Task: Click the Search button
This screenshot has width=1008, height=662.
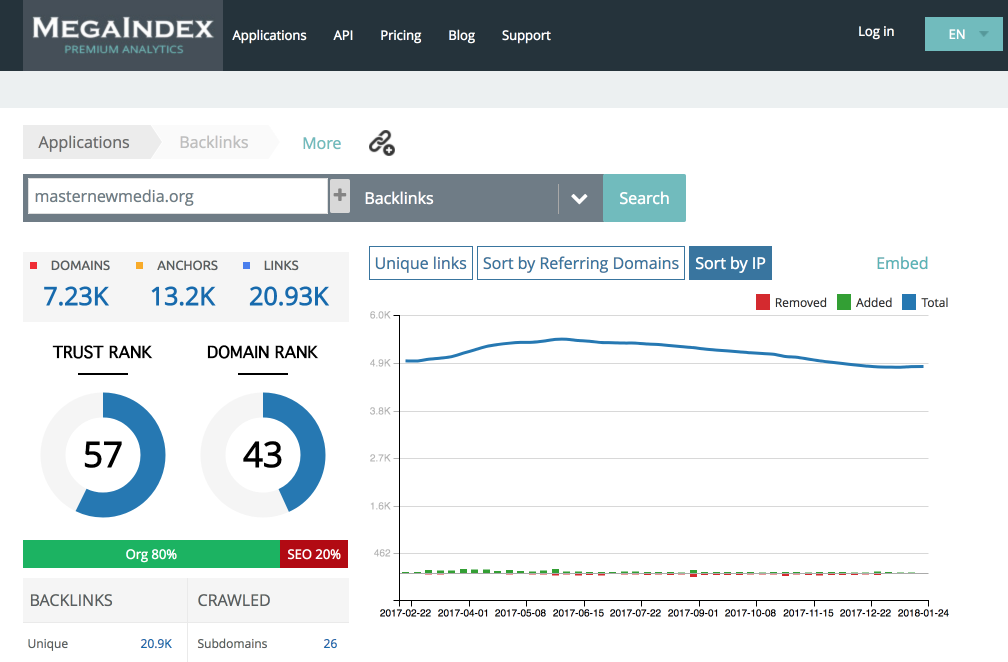Action: [644, 198]
